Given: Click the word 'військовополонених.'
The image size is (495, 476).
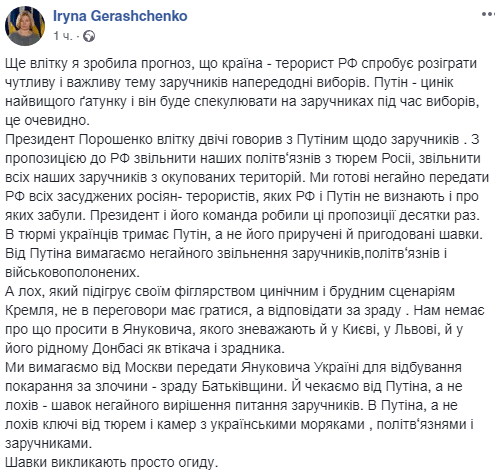Looking at the screenshot, I should [x=72, y=273].
